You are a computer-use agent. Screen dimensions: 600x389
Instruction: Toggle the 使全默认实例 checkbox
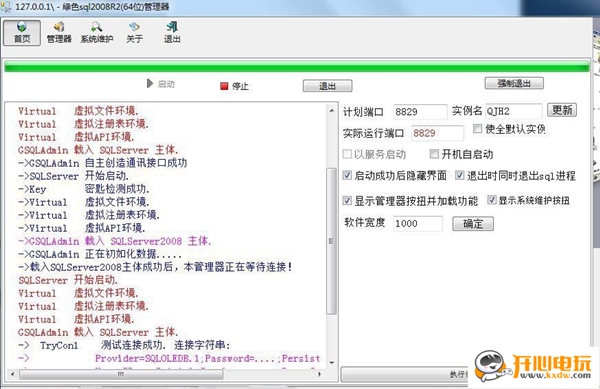click(477, 129)
